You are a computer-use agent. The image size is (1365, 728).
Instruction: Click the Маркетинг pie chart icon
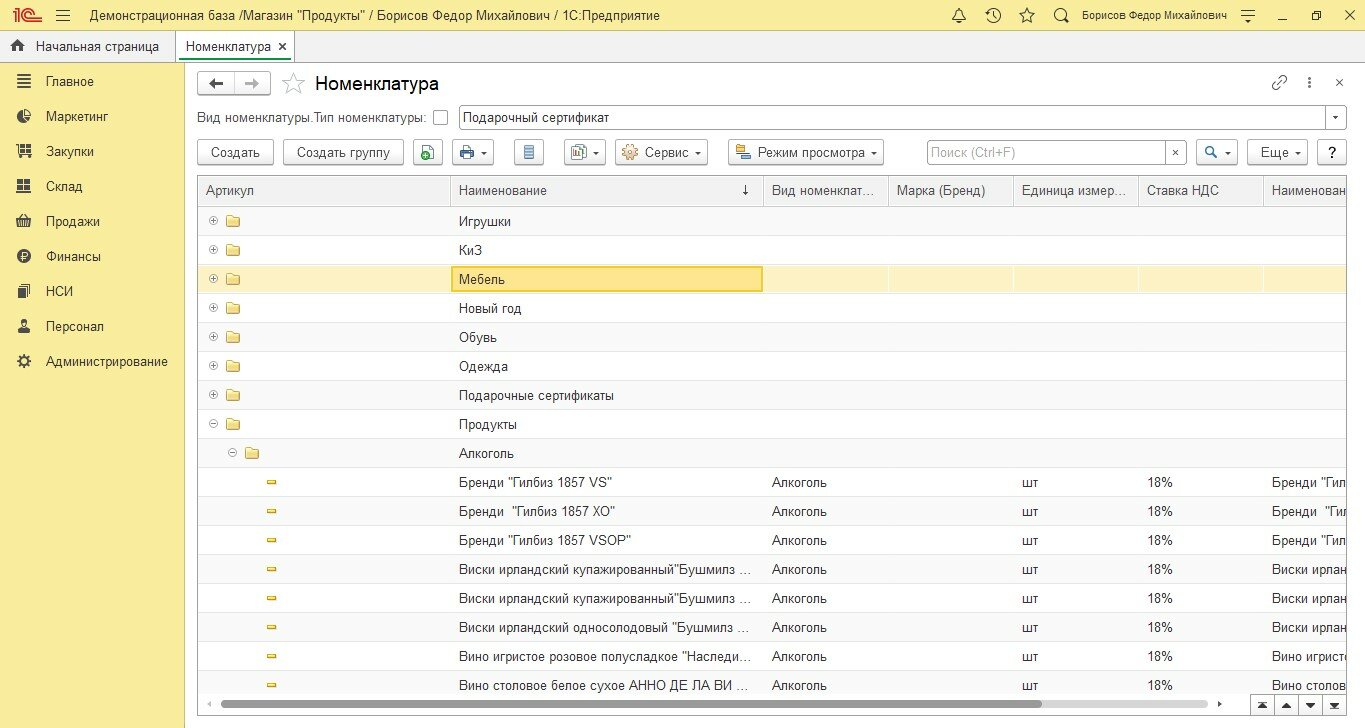coord(25,116)
